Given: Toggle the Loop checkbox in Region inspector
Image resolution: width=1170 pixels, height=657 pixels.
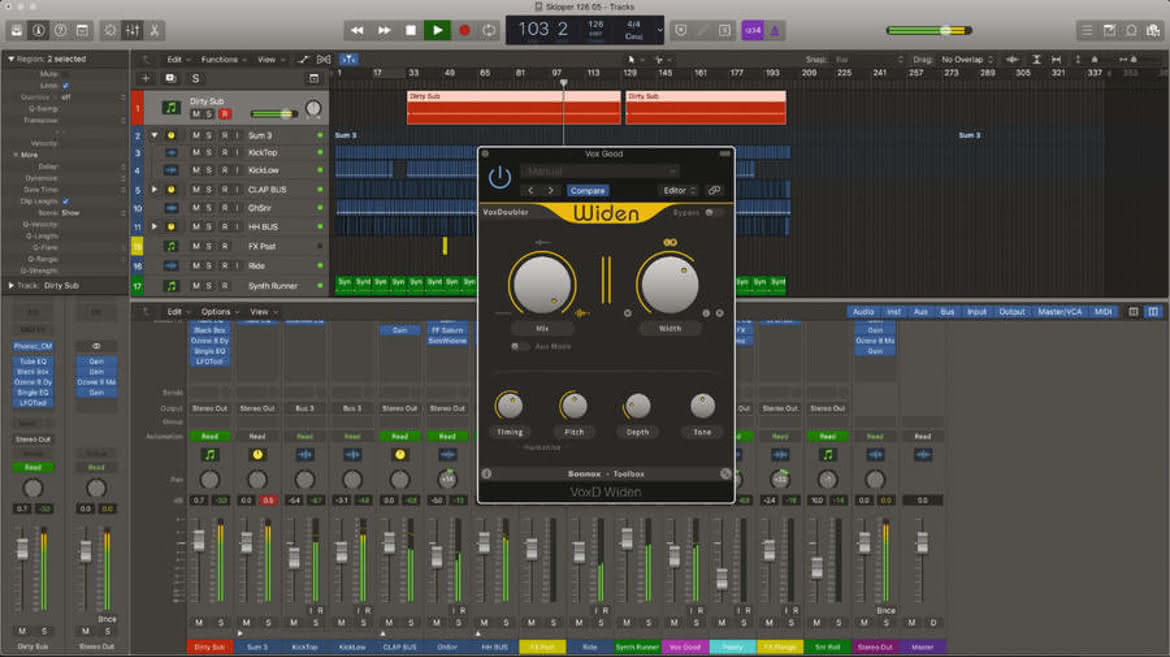Looking at the screenshot, I should coord(66,86).
